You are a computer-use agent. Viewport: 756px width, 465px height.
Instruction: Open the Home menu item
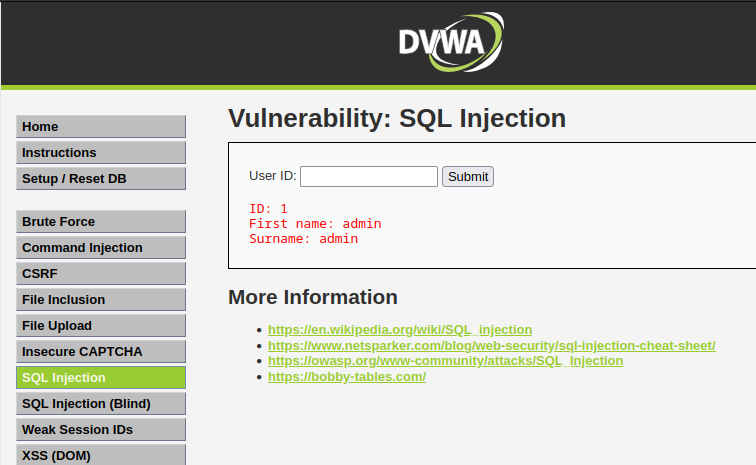click(101, 126)
